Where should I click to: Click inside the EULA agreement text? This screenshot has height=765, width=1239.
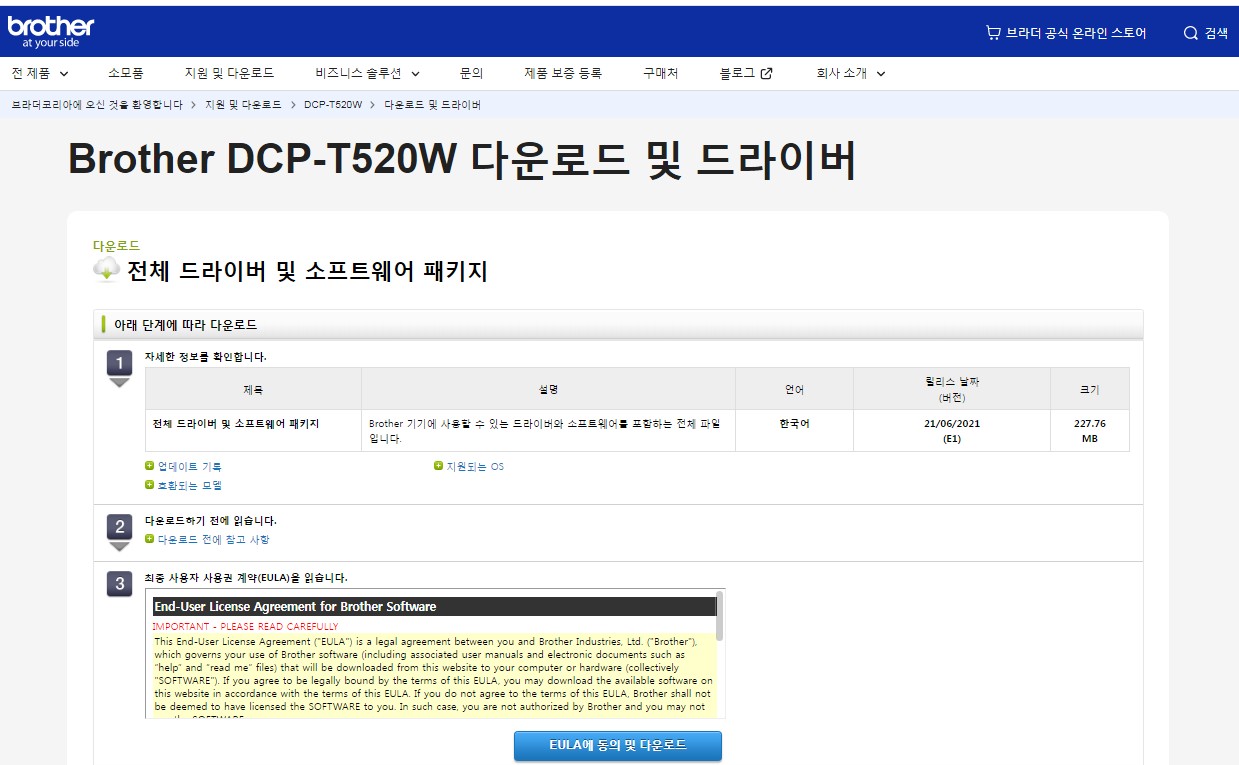[x=434, y=673]
